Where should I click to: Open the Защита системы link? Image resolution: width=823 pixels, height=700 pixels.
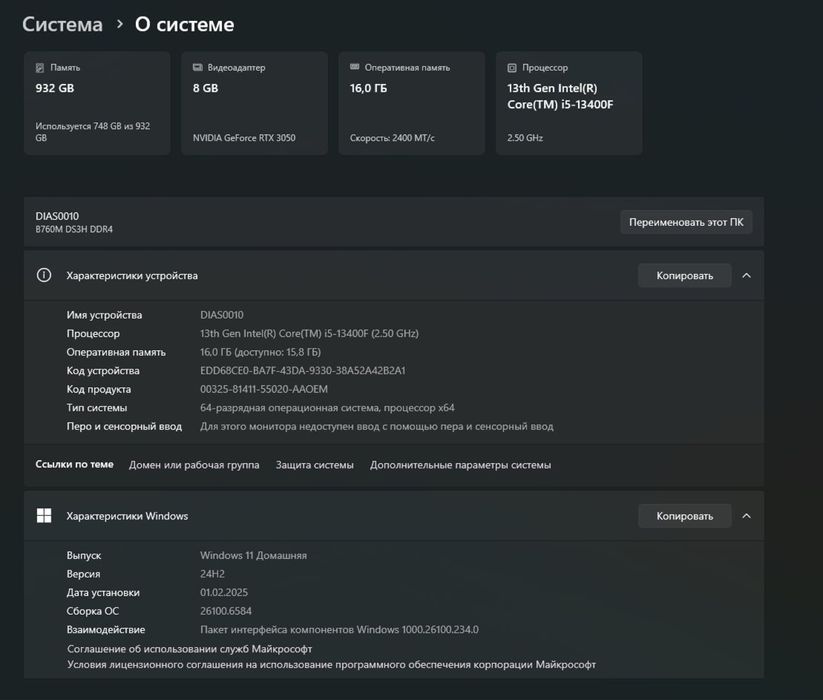314,465
